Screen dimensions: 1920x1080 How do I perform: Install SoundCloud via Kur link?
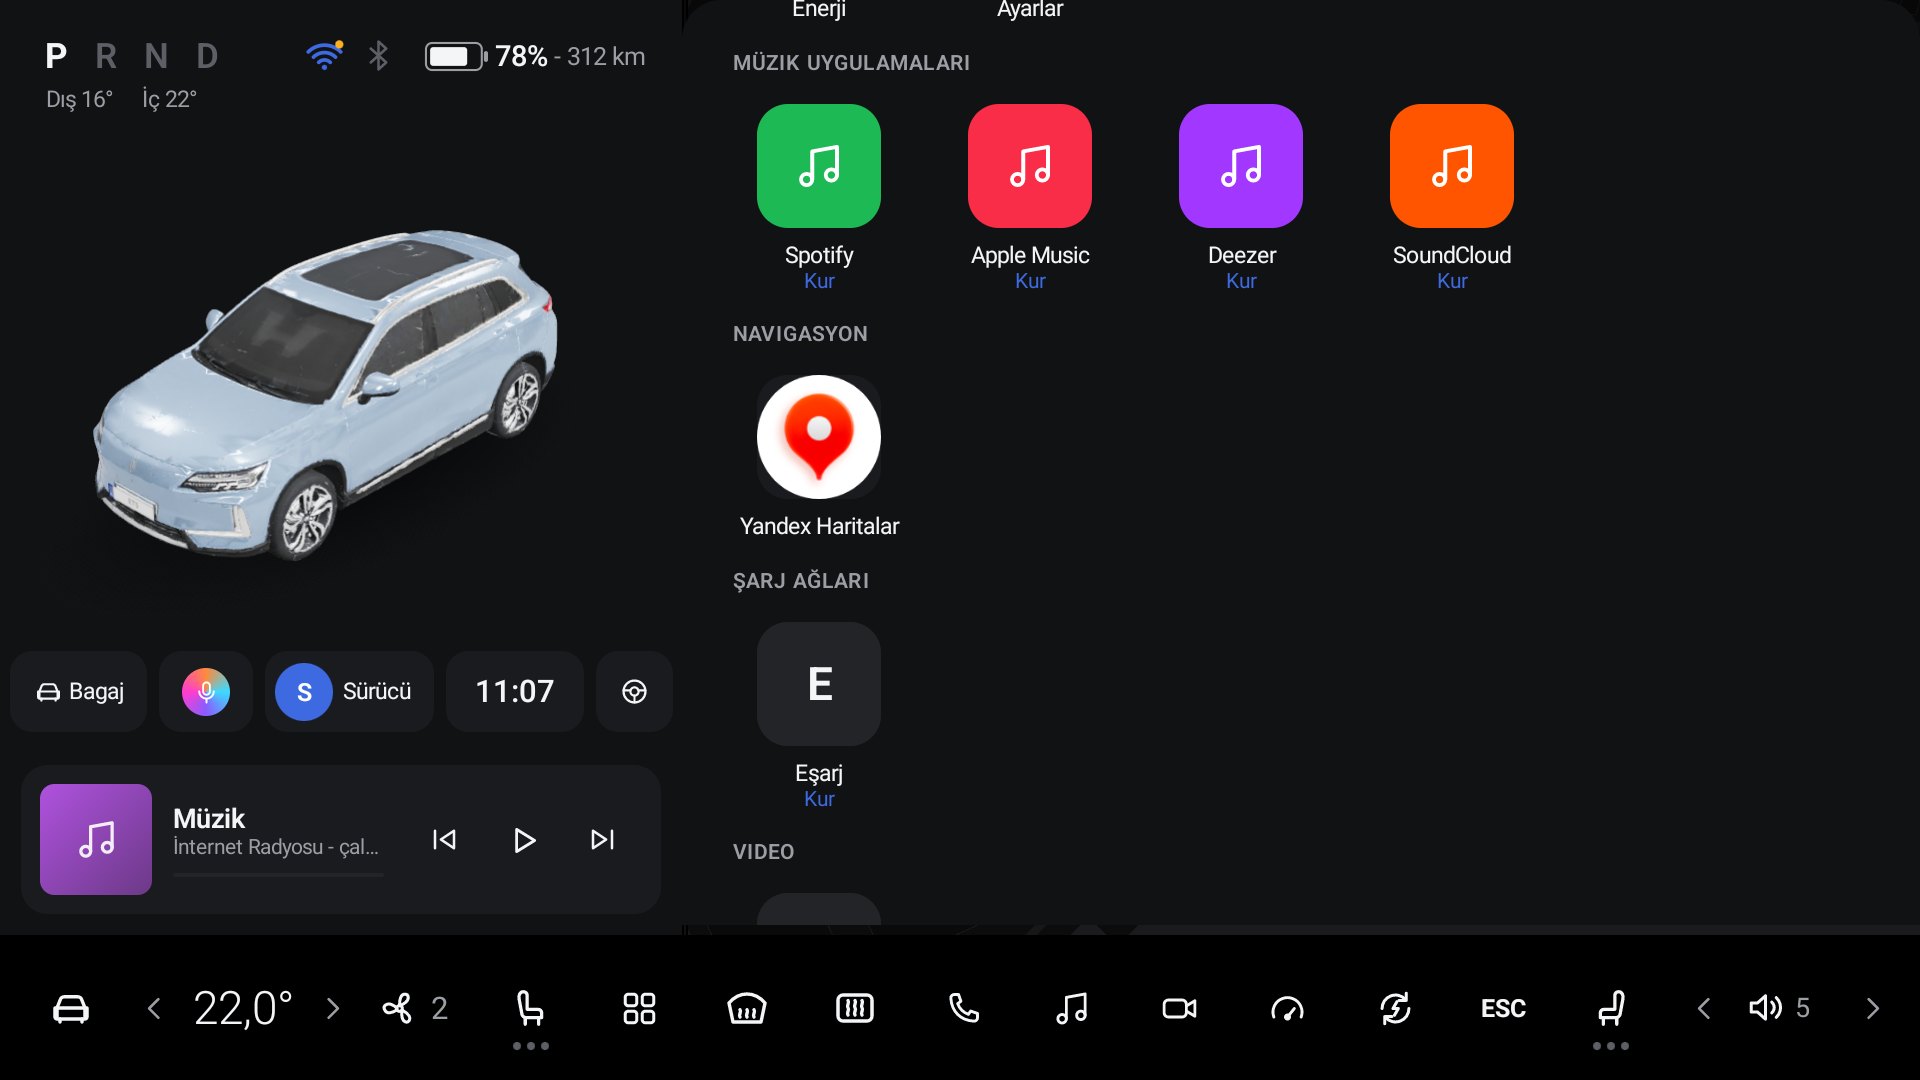tap(1452, 281)
